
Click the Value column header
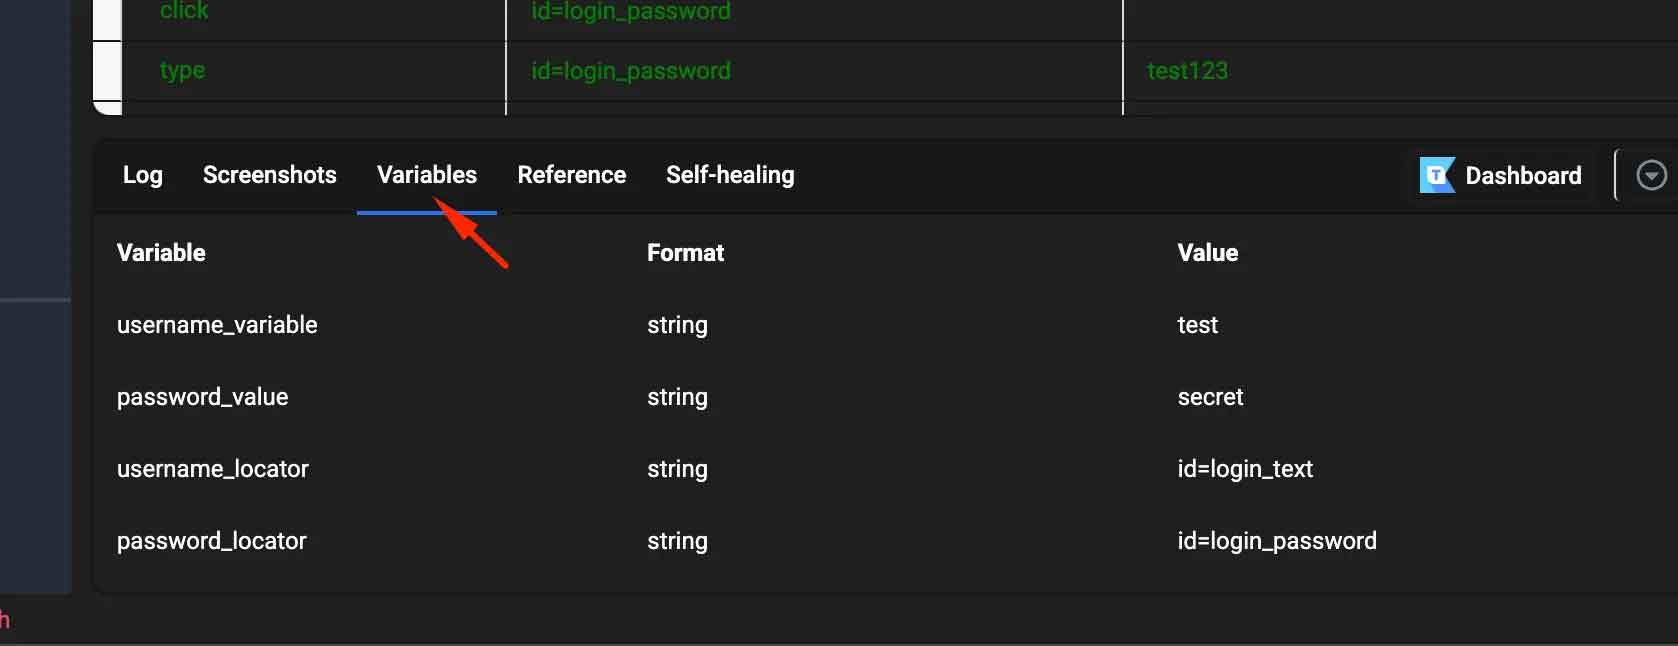1207,253
